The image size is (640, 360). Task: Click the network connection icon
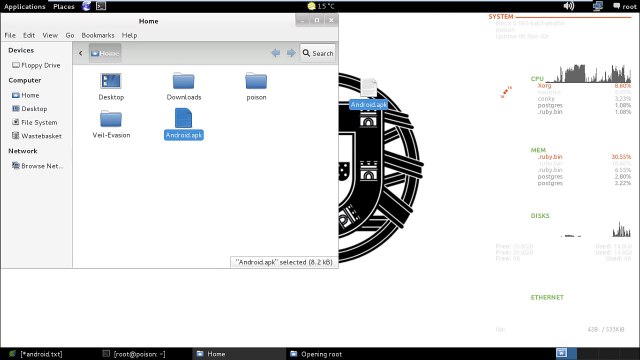598,6
